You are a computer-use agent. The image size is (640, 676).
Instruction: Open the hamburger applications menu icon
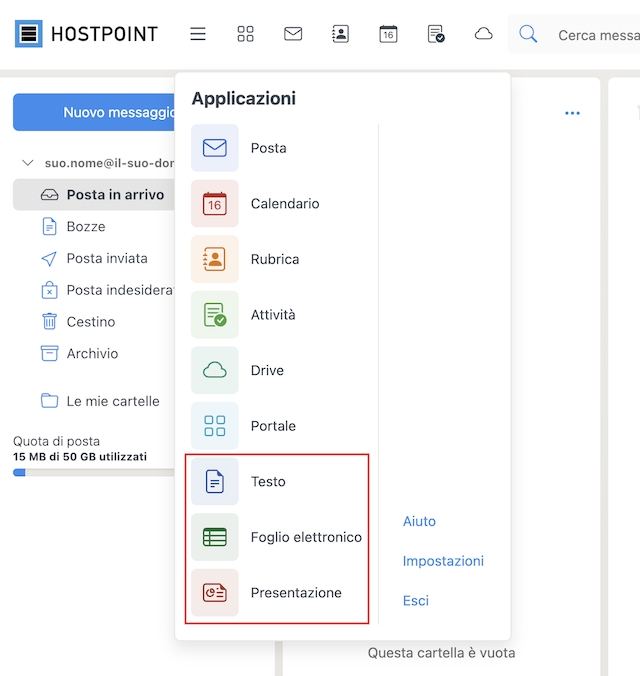[198, 34]
